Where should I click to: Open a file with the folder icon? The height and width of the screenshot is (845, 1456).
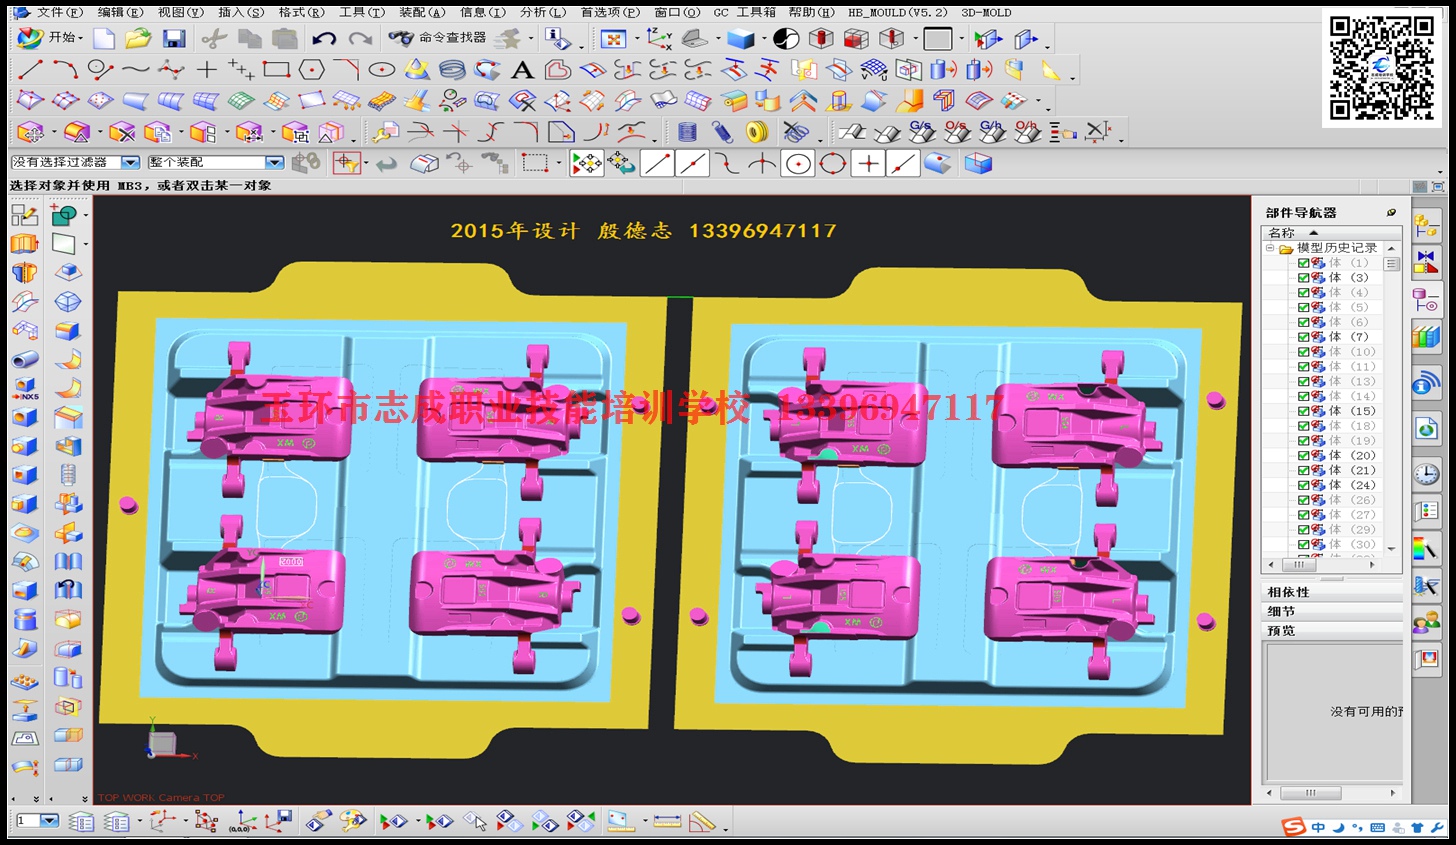click(138, 38)
